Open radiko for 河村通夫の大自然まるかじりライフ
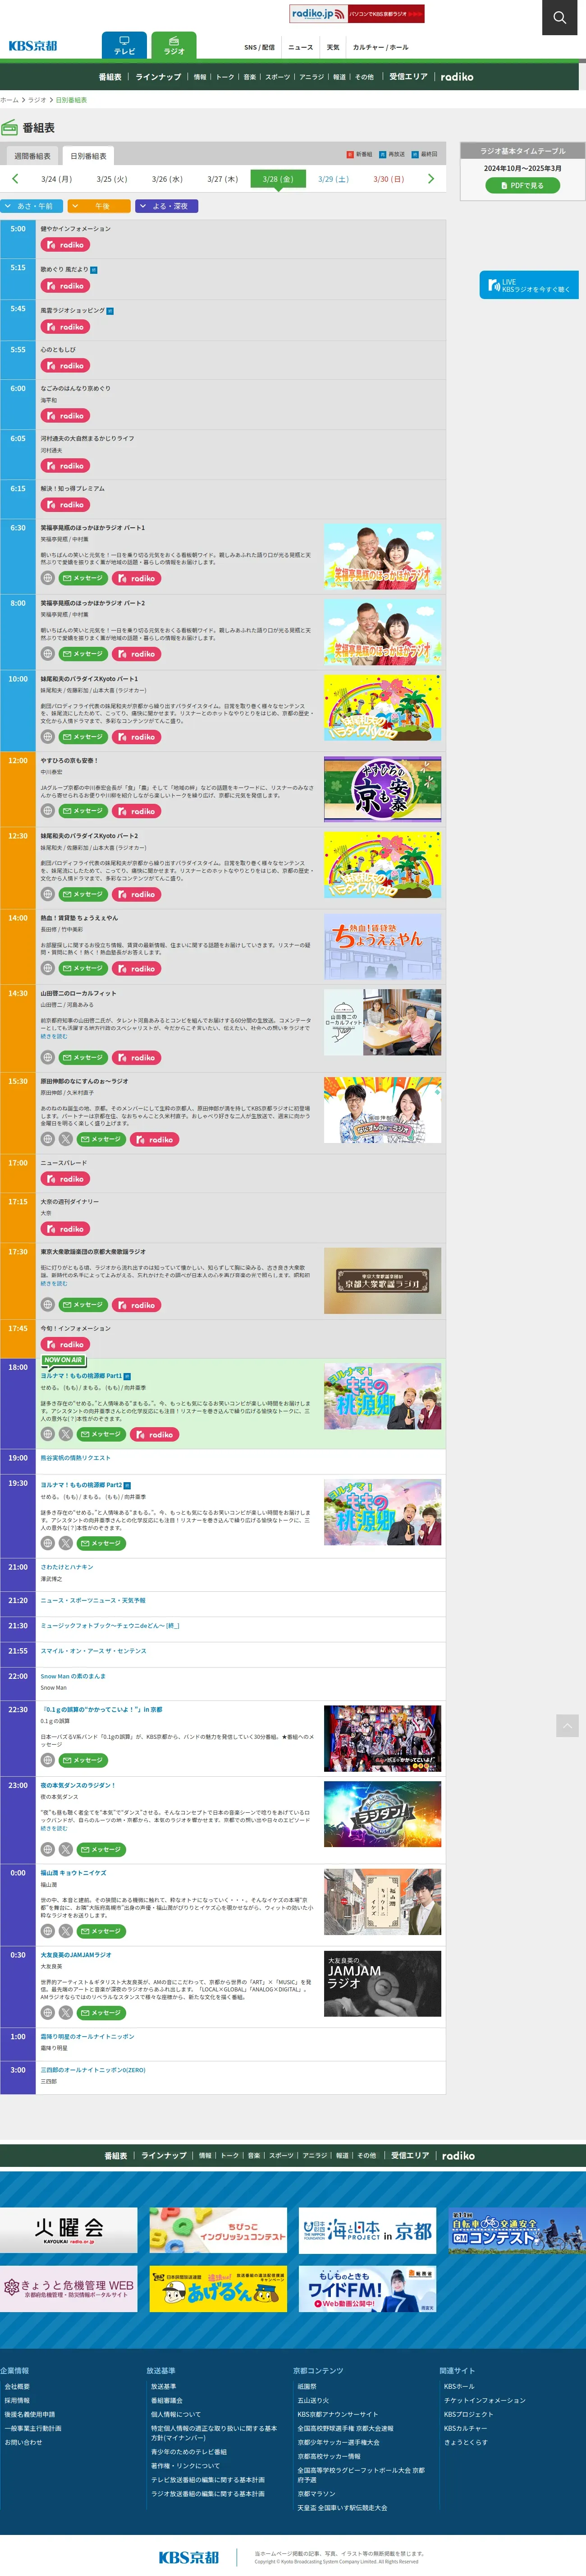The width and height of the screenshot is (586, 2576). [x=65, y=466]
